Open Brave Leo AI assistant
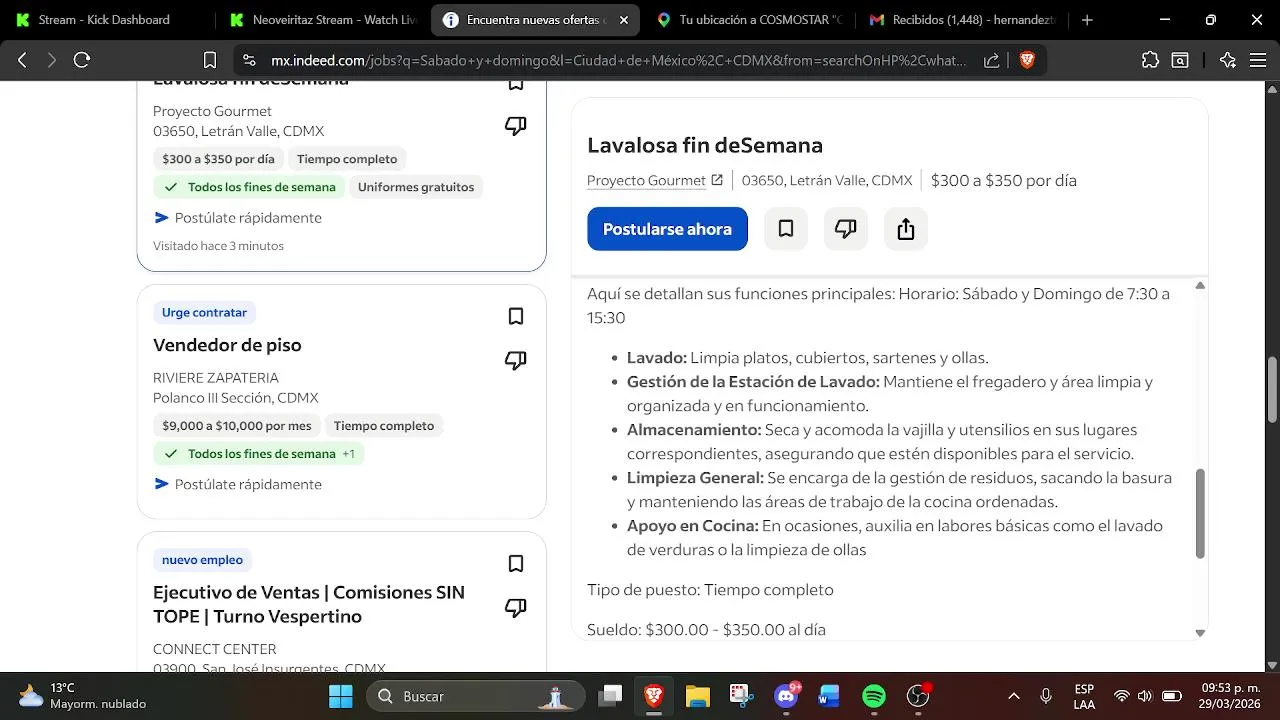Image resolution: width=1280 pixels, height=720 pixels. click(x=1228, y=60)
